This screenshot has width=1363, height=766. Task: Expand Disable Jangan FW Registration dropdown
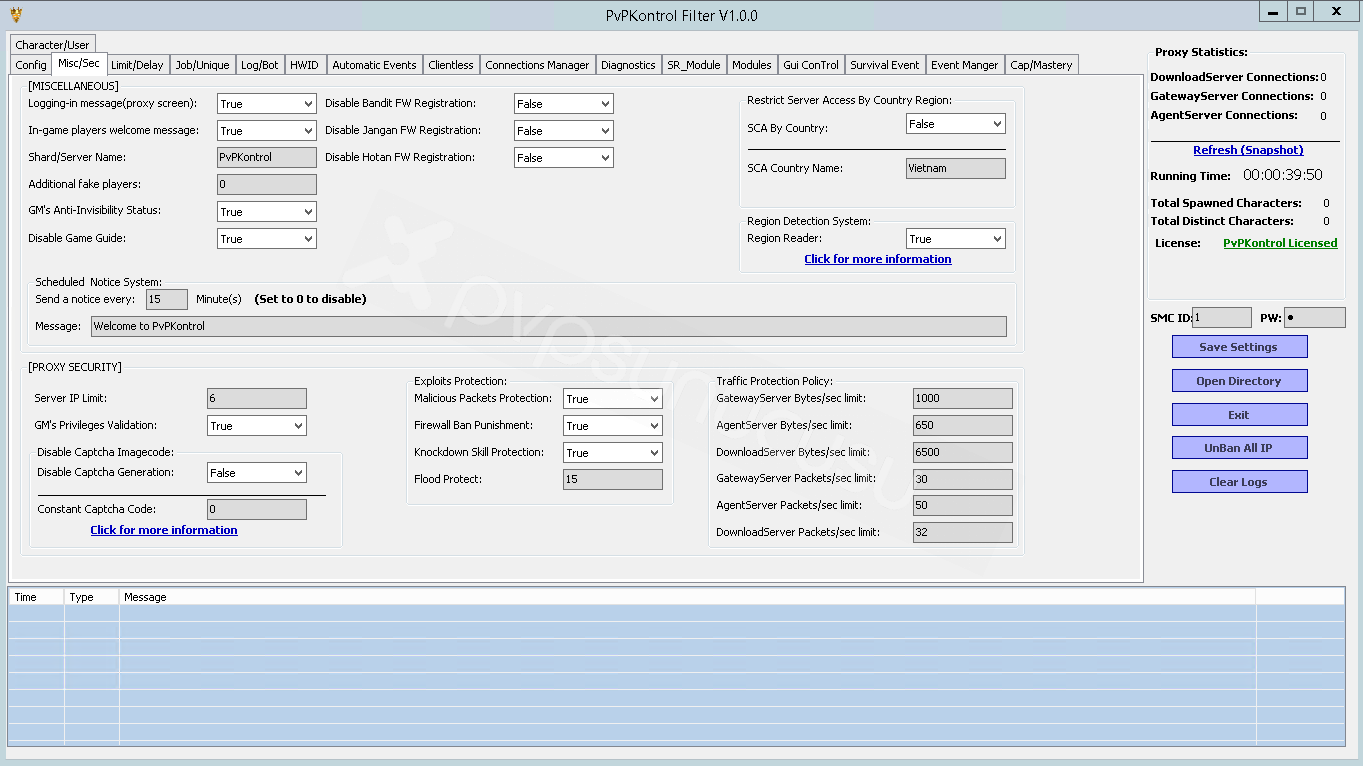pyautogui.click(x=564, y=131)
